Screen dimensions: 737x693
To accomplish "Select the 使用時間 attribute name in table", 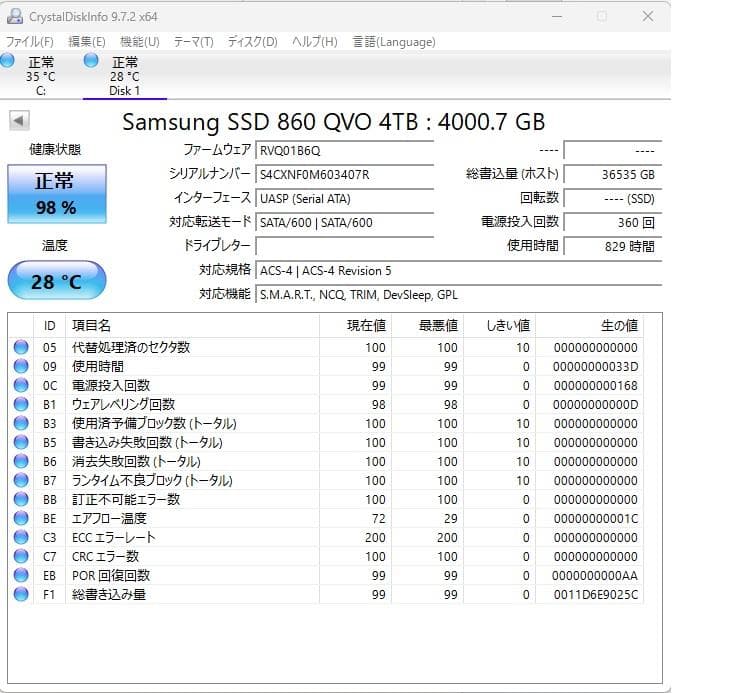I will click(98, 366).
